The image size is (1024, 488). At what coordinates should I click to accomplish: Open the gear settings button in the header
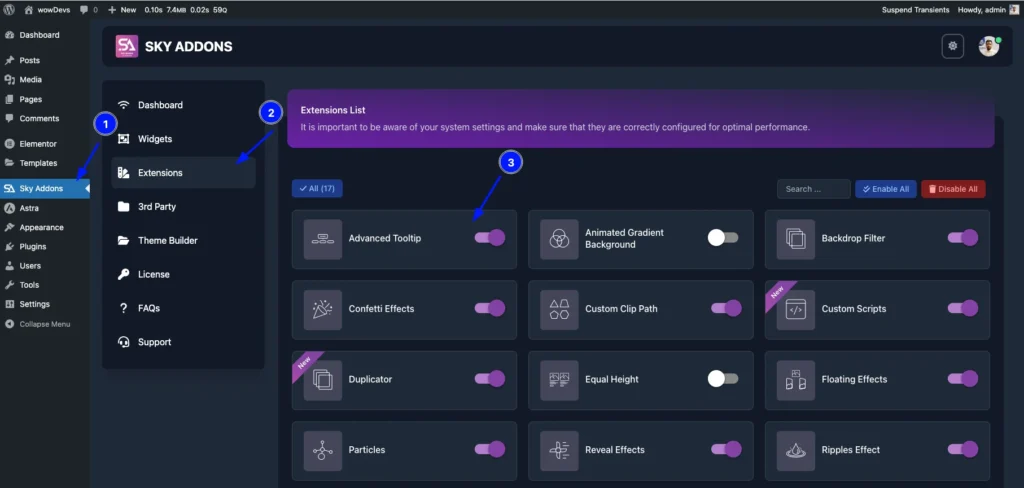[952, 46]
